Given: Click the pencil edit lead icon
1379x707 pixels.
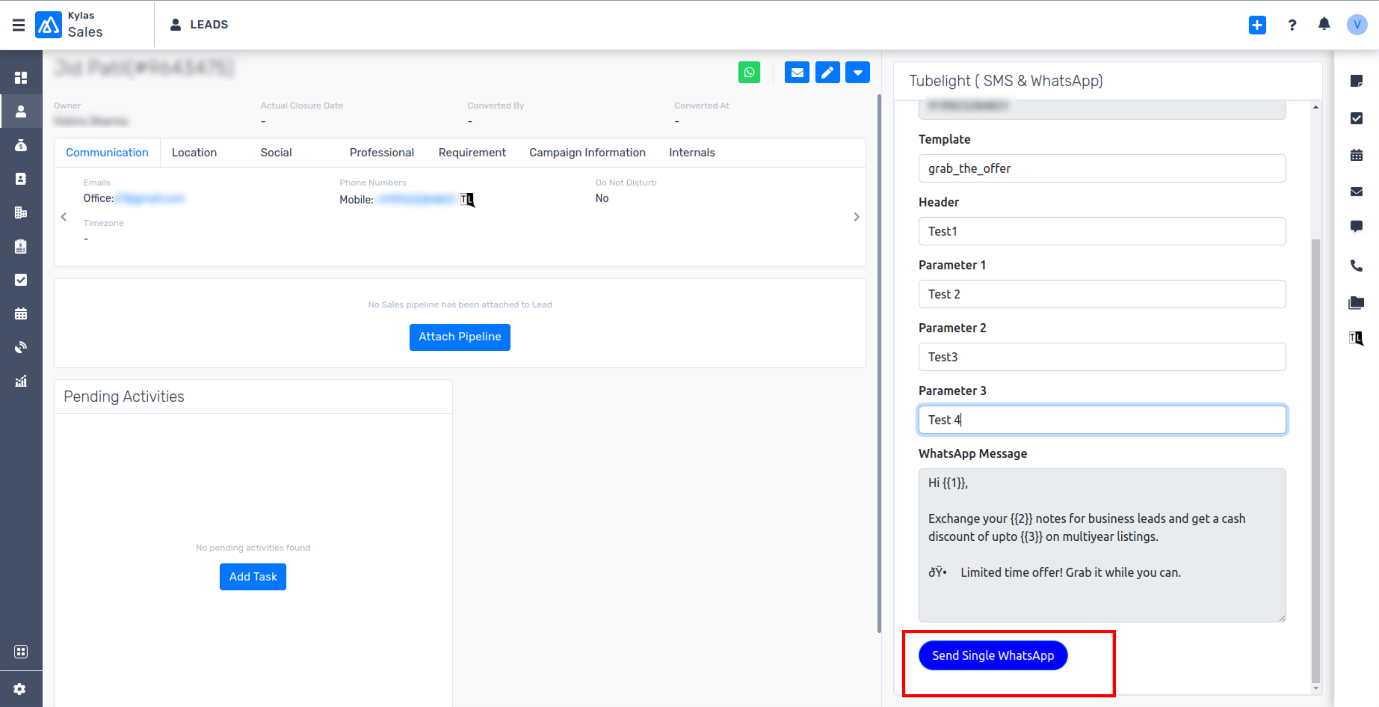Looking at the screenshot, I should click(x=827, y=72).
